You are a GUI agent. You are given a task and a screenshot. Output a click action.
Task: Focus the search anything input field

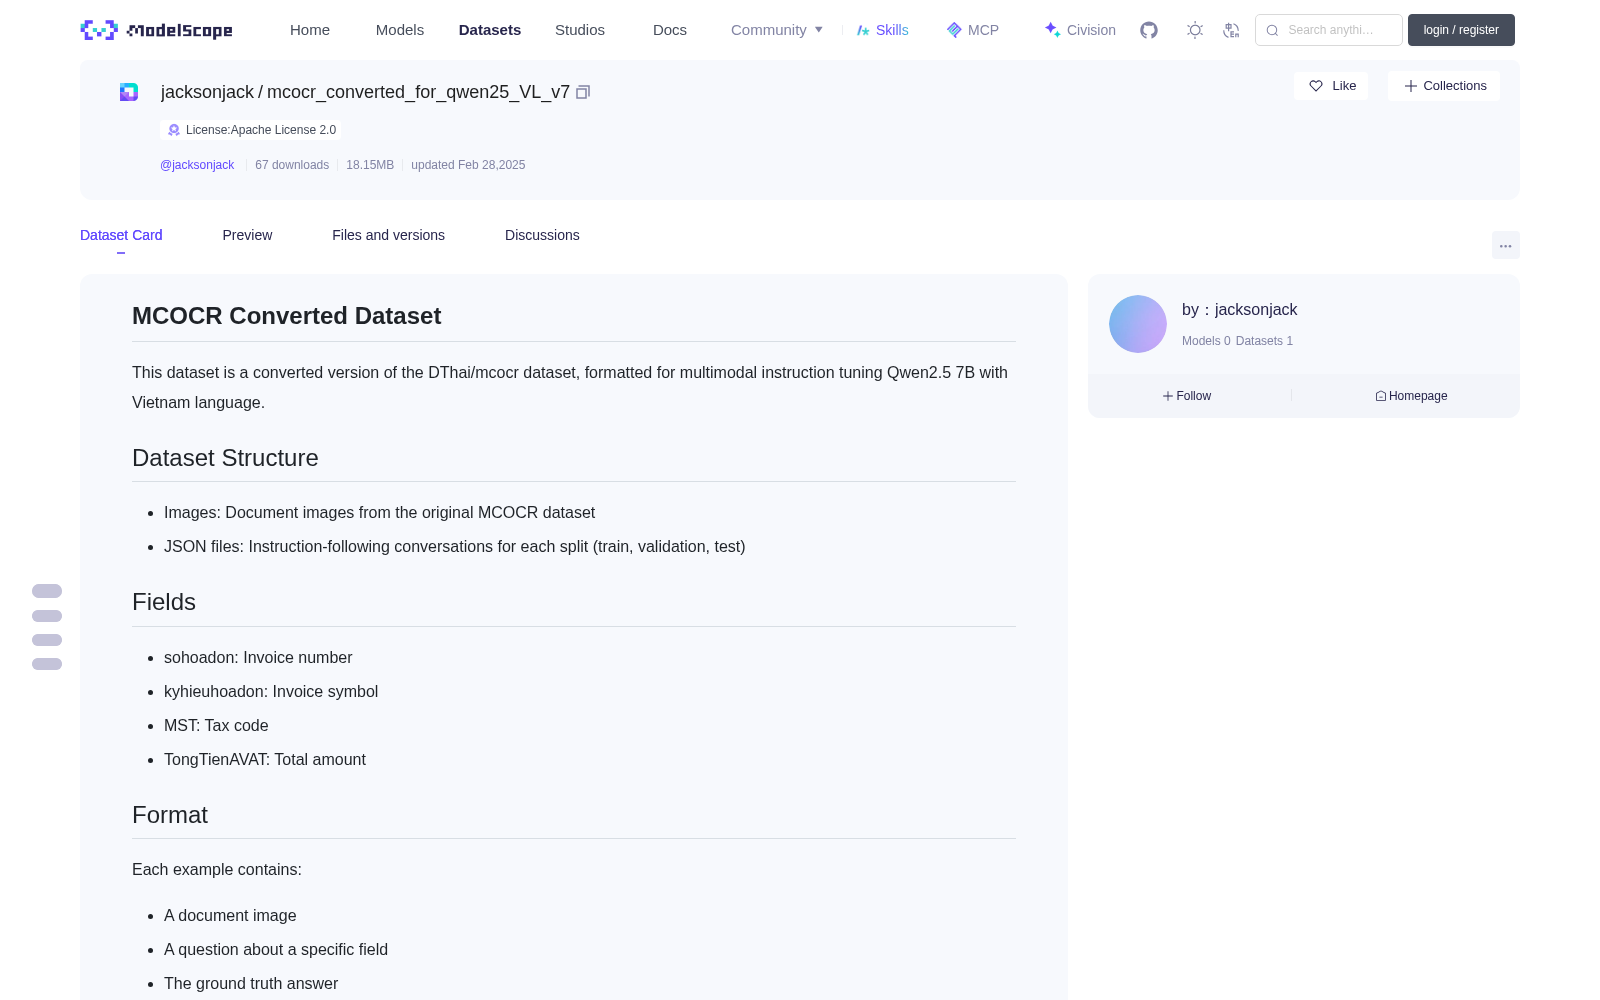(x=1329, y=30)
